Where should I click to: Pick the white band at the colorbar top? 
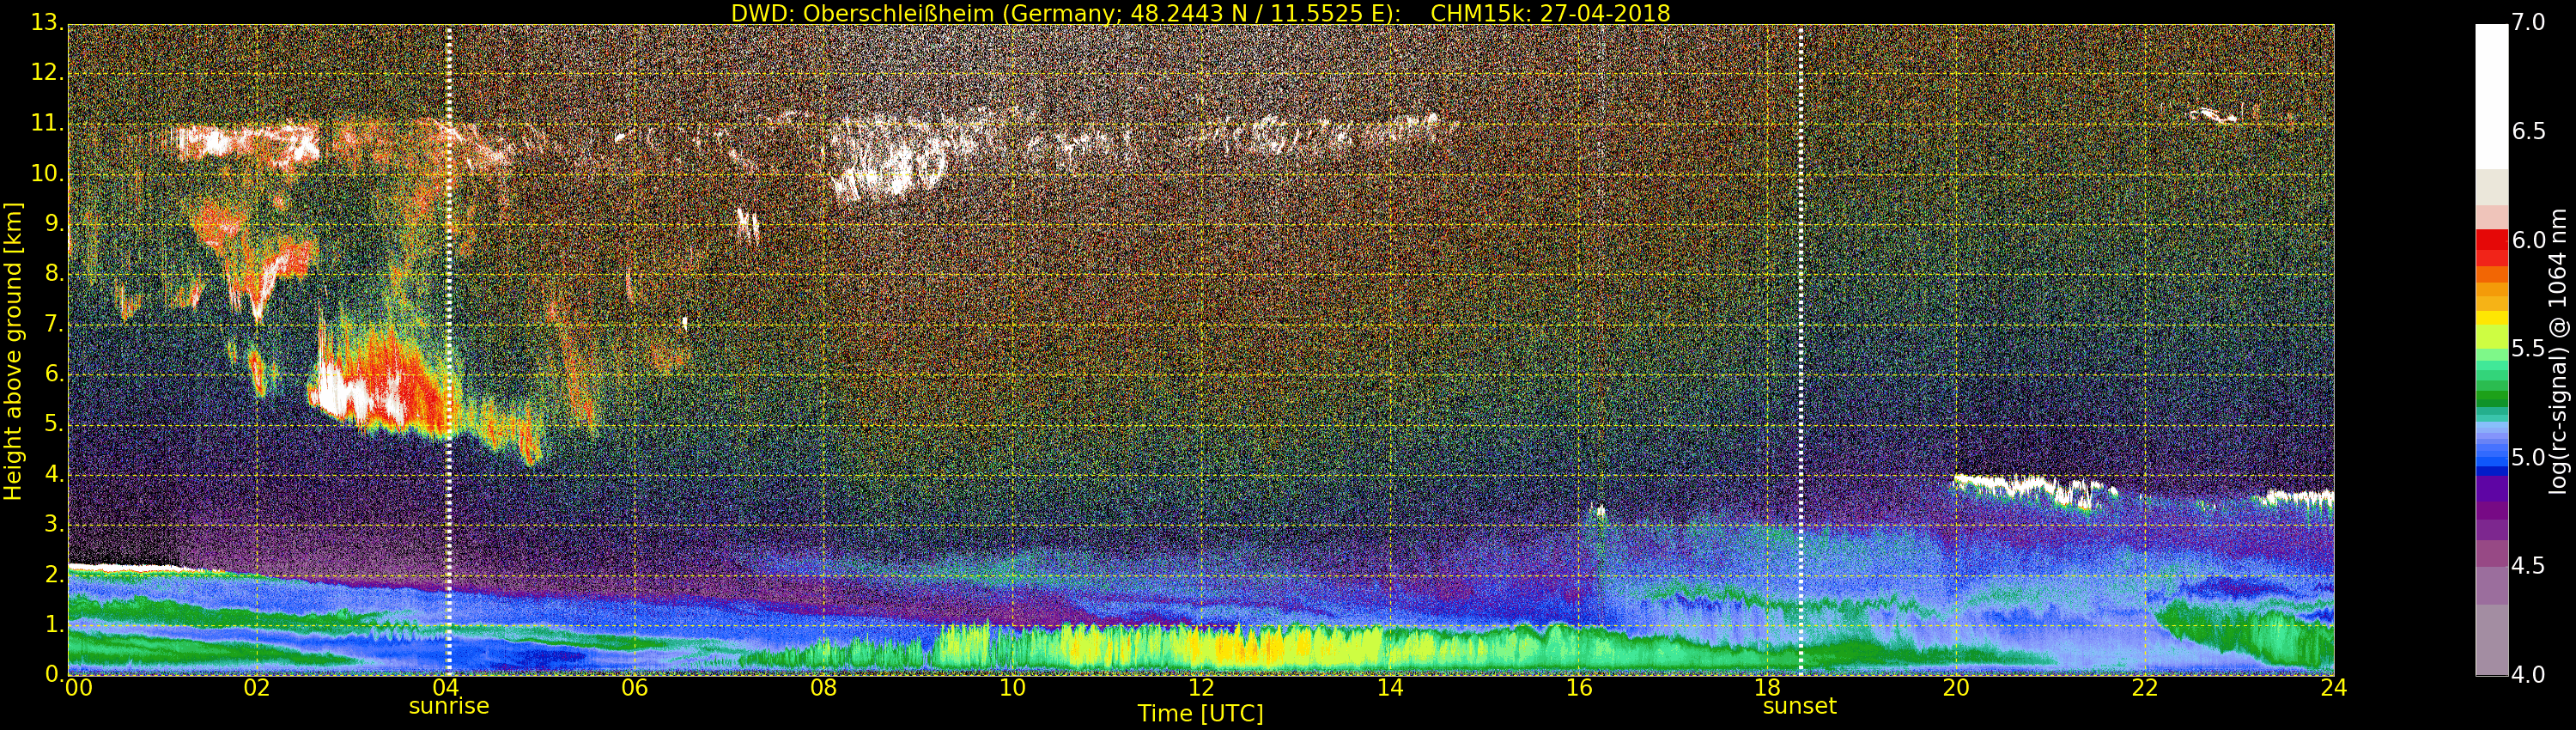coord(2491,96)
